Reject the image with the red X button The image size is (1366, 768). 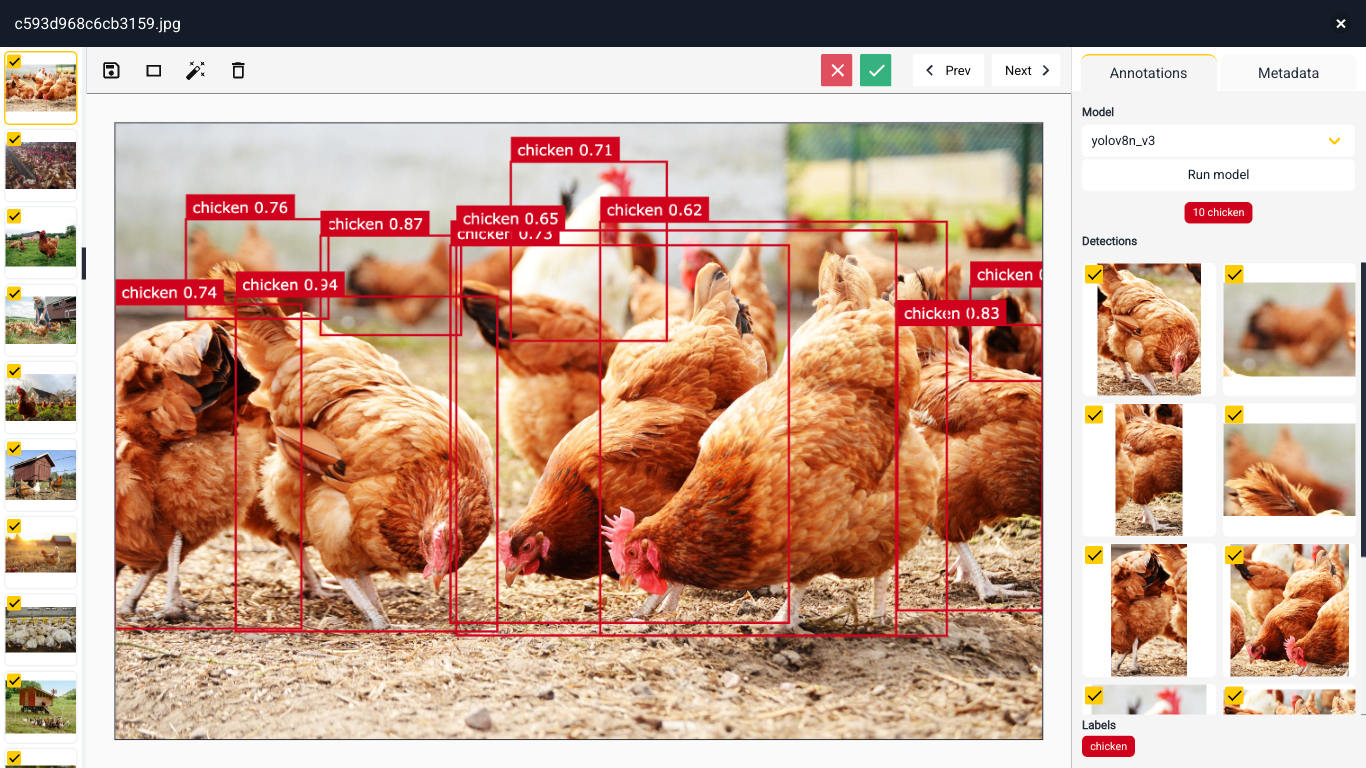pyautogui.click(x=837, y=70)
